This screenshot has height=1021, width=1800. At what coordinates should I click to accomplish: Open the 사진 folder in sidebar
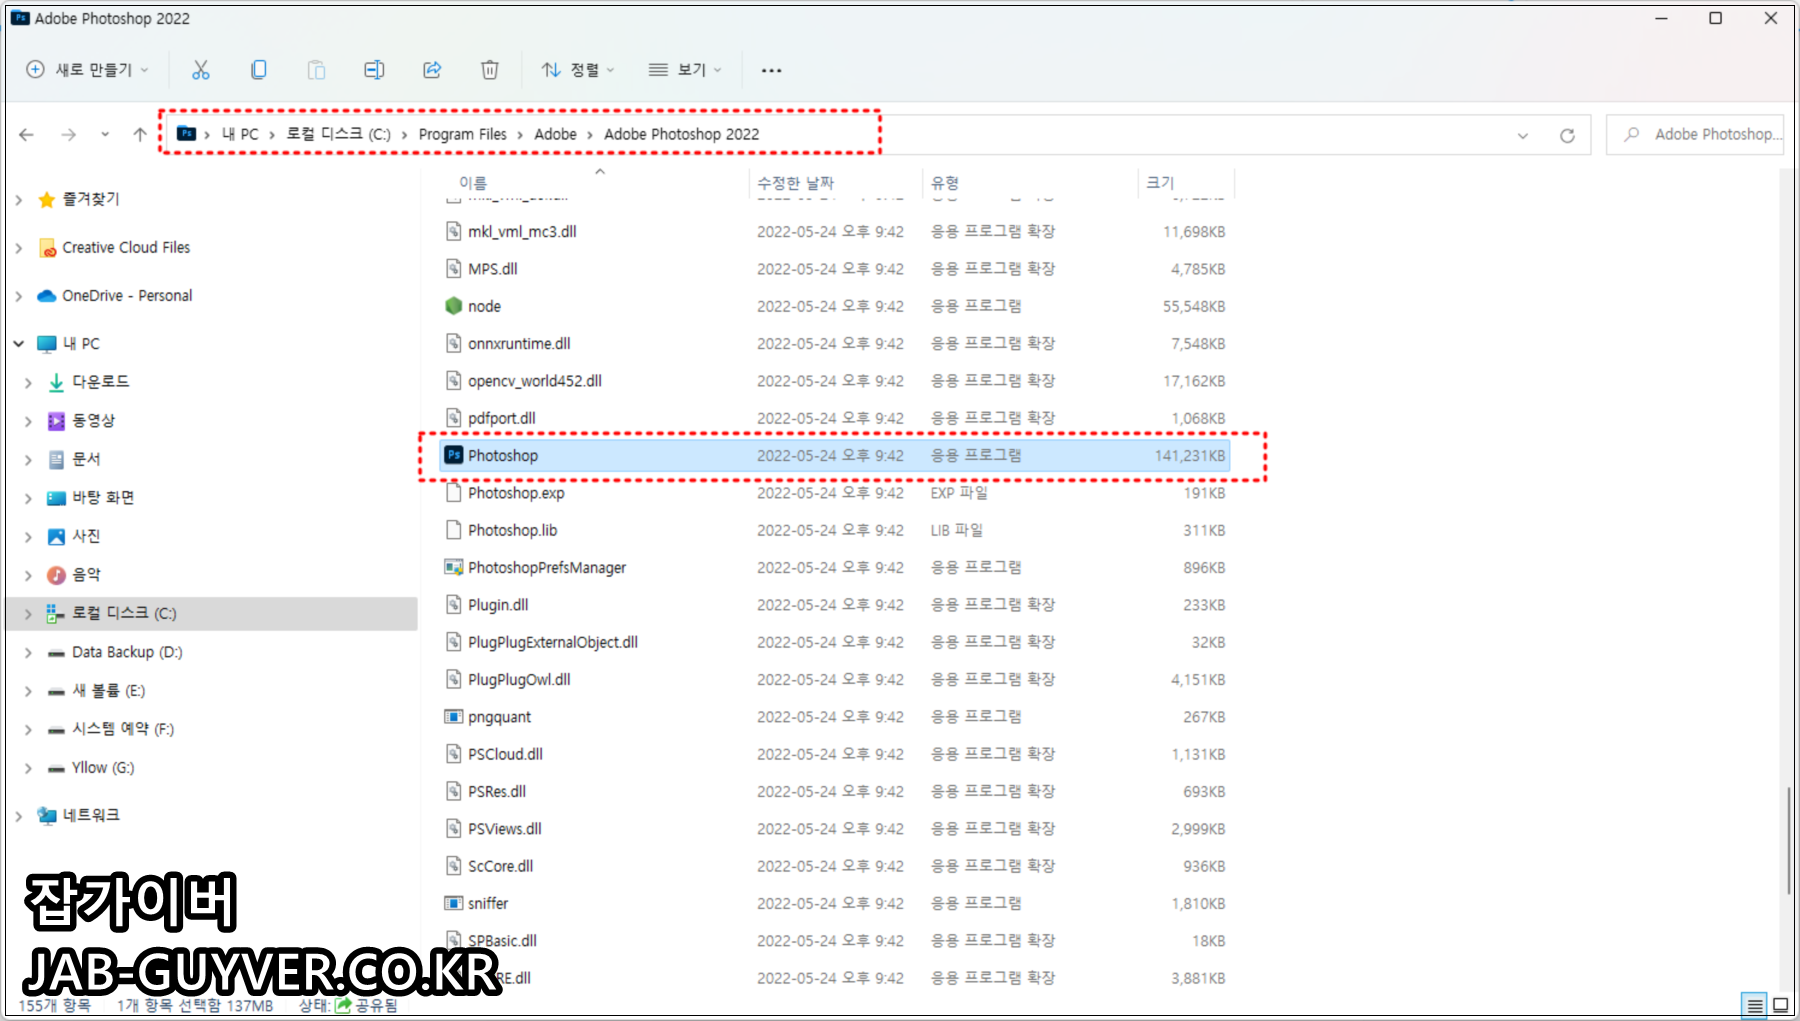tap(86, 536)
